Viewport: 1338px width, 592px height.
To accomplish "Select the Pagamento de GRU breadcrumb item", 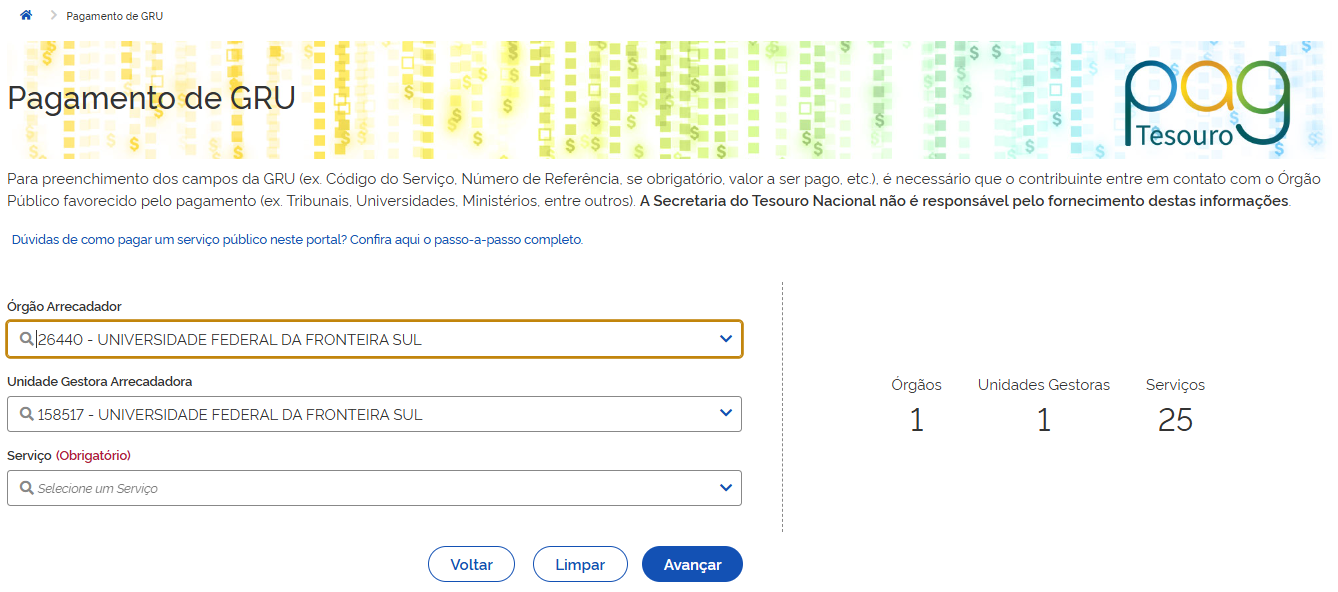I will coord(114,16).
